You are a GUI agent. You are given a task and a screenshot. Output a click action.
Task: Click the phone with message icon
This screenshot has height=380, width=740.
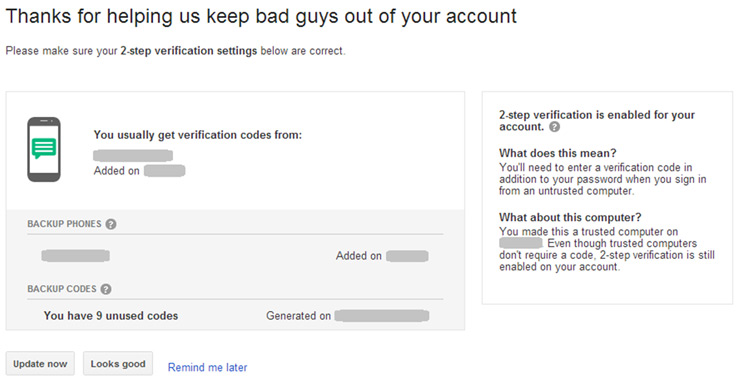pyautogui.click(x=44, y=150)
